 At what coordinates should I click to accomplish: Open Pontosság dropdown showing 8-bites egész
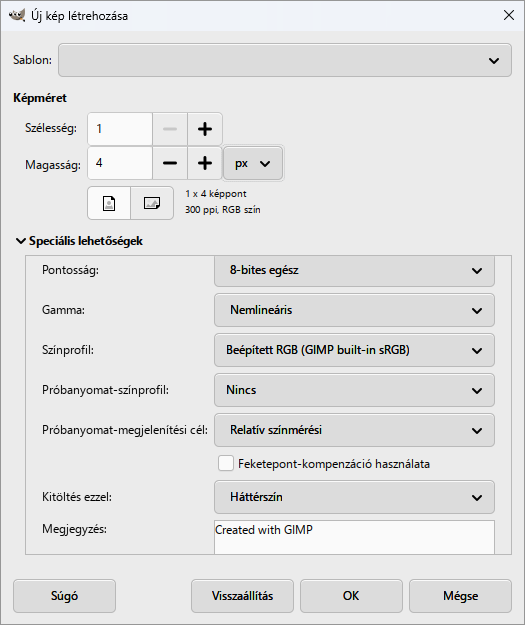[x=354, y=270]
